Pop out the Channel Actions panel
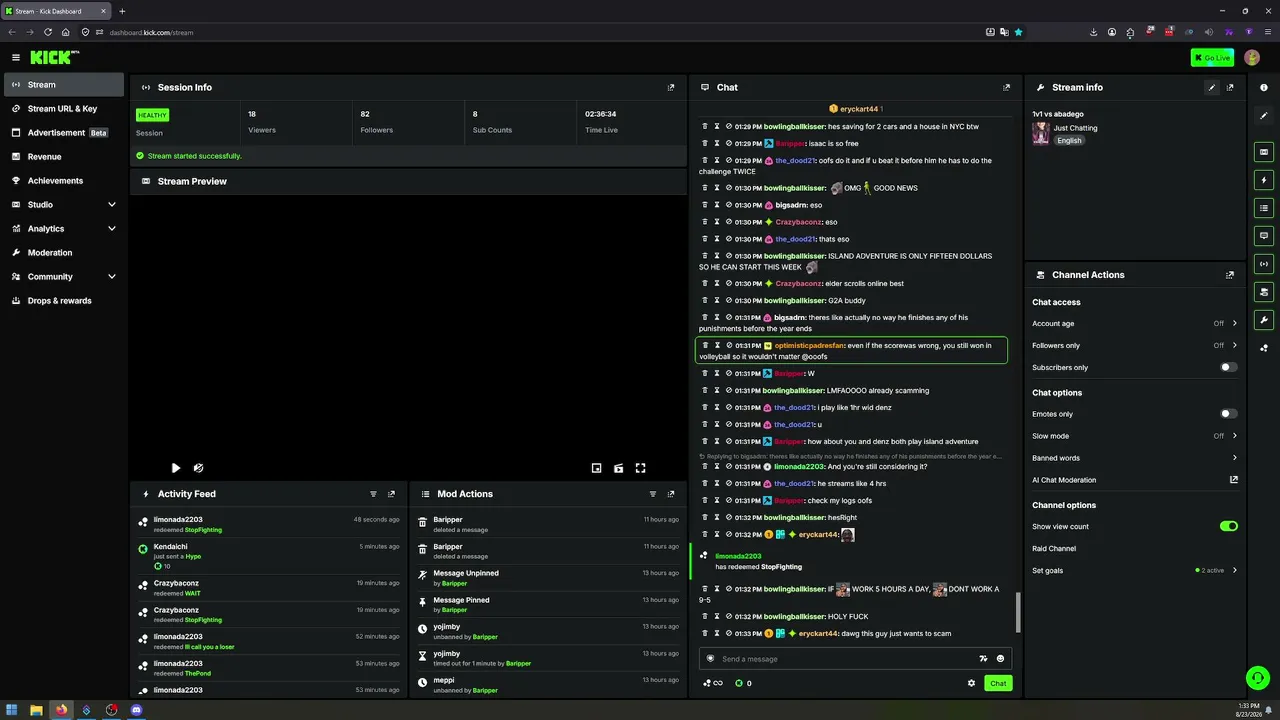Image resolution: width=1280 pixels, height=720 pixels. click(1230, 275)
